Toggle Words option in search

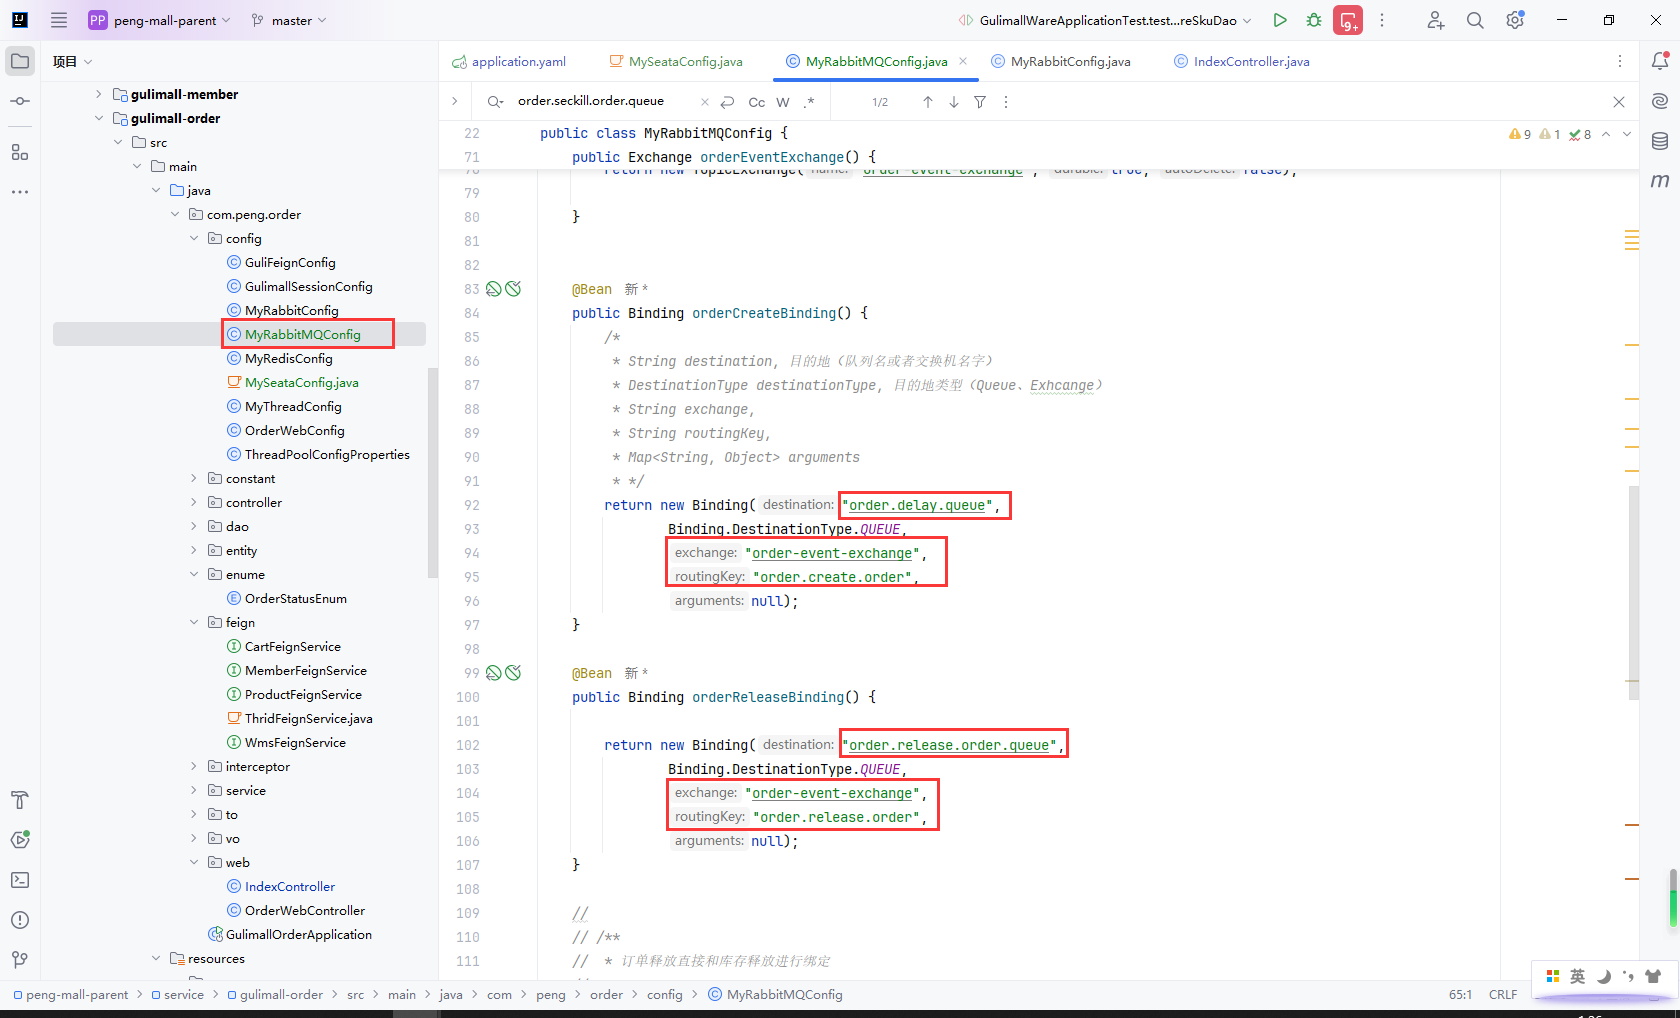click(783, 102)
